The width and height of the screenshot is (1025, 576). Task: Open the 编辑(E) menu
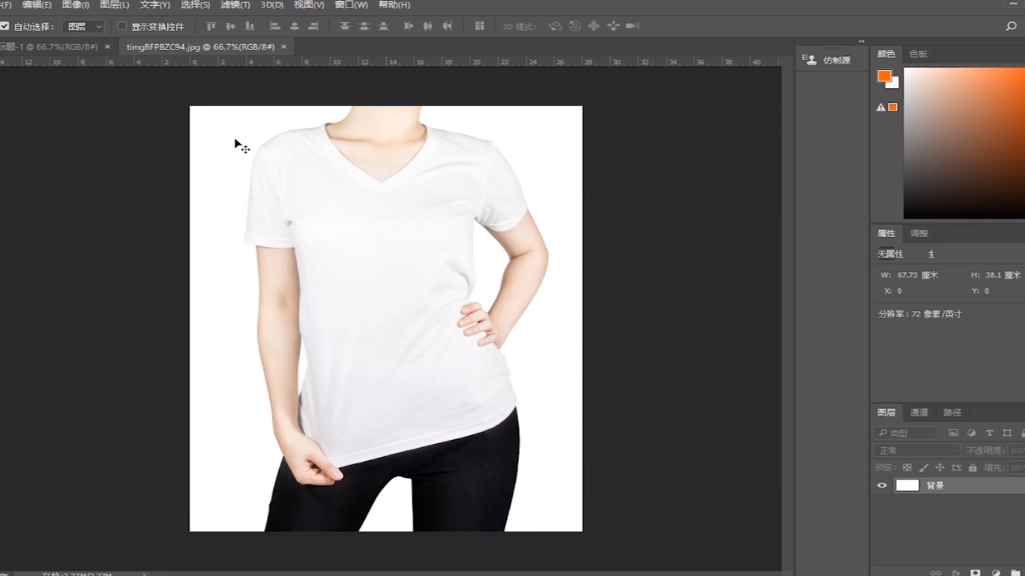(x=37, y=5)
